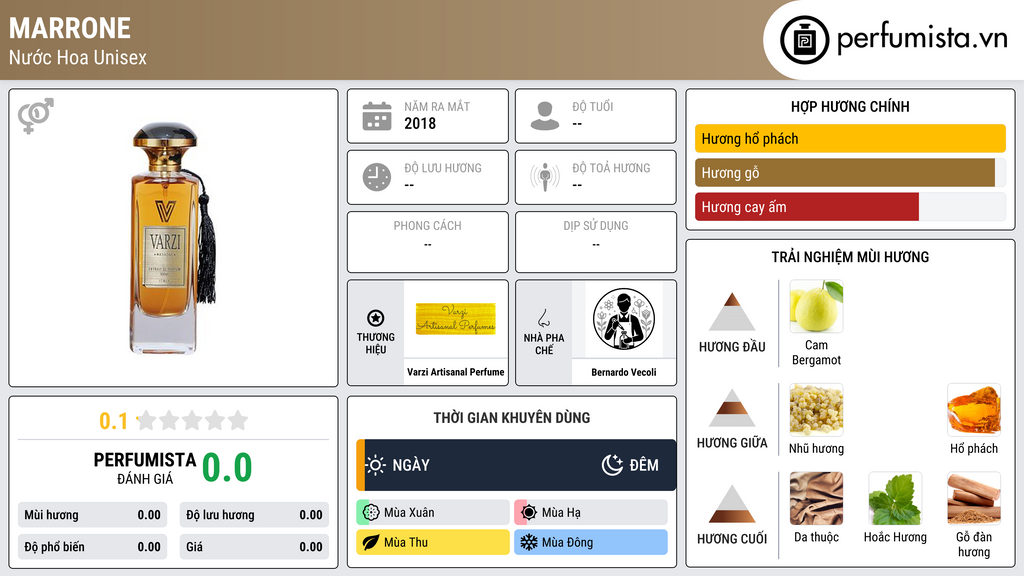Click the Mùi hương score row
Viewport: 1024px width, 576px height.
tap(92, 515)
